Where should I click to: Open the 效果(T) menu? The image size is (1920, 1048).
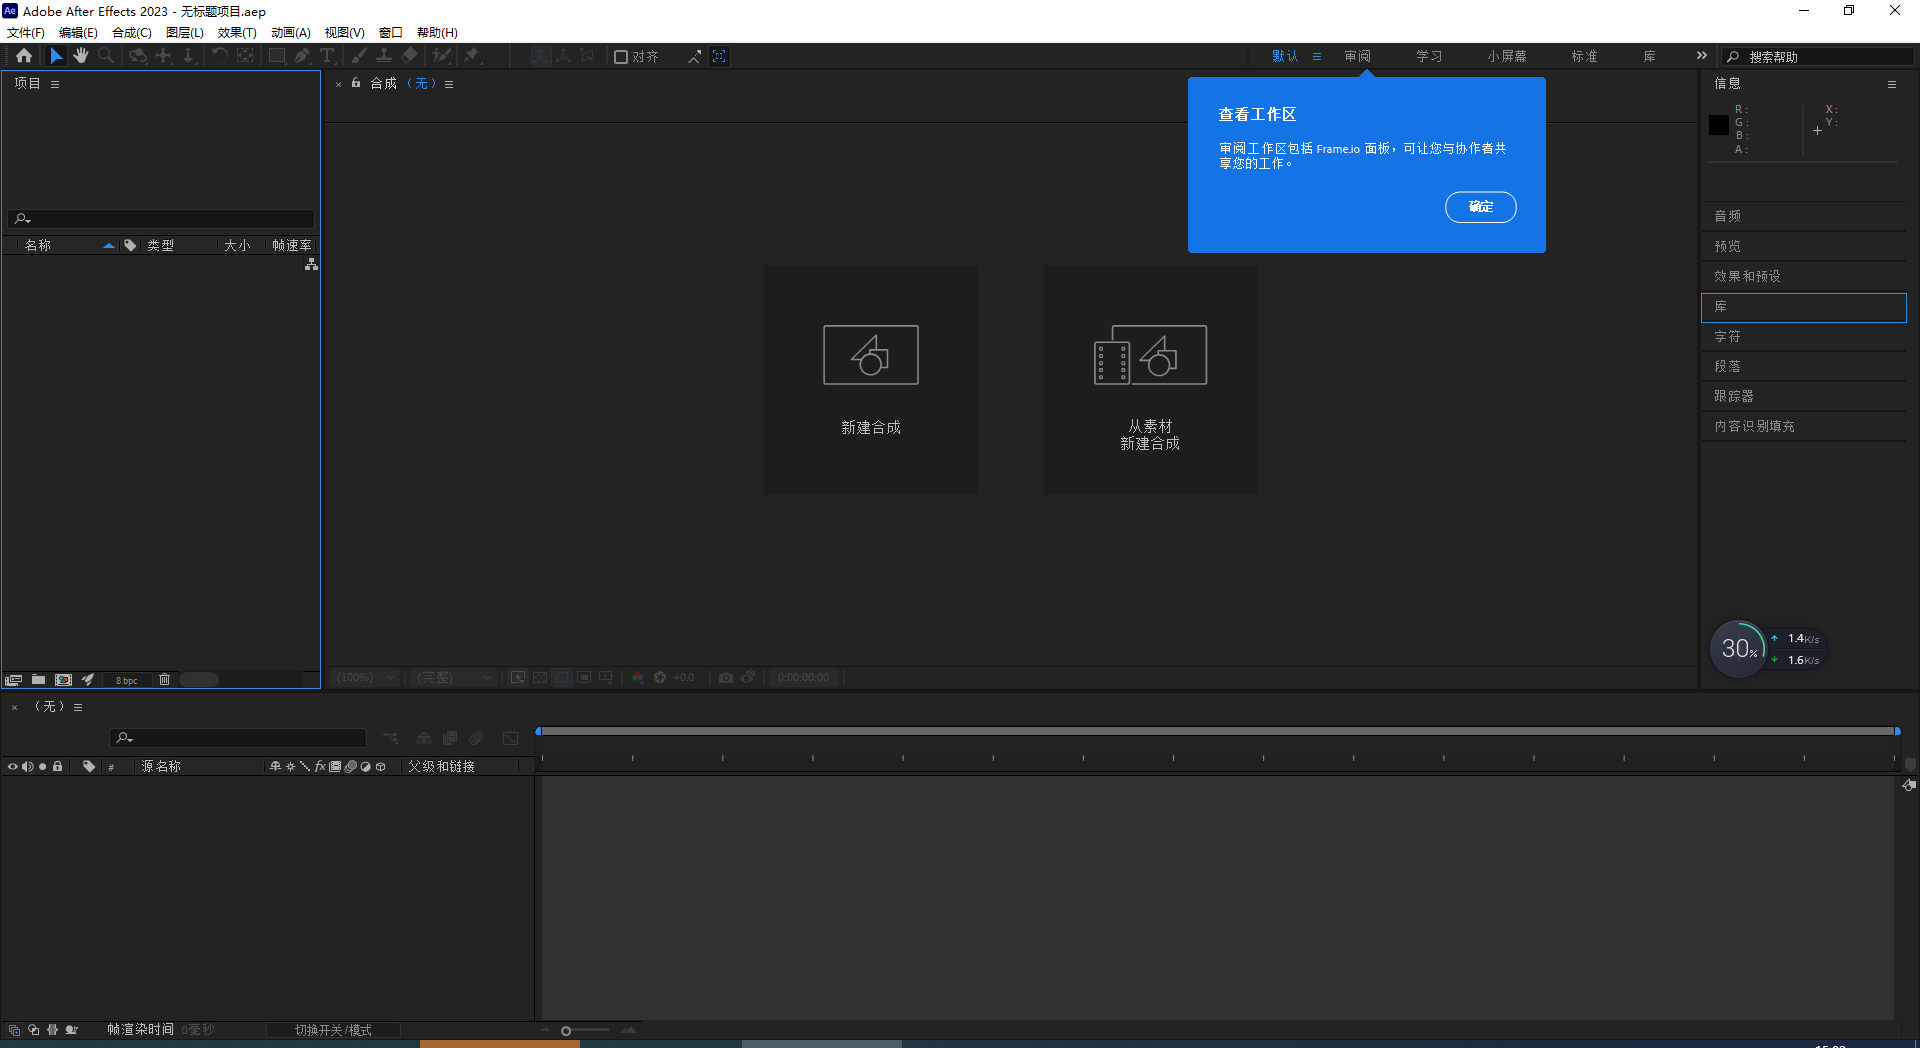pyautogui.click(x=237, y=33)
